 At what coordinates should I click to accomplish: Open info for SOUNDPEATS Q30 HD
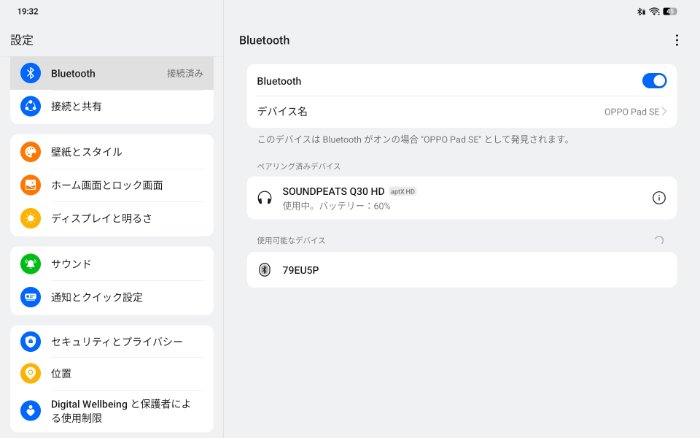(658, 198)
